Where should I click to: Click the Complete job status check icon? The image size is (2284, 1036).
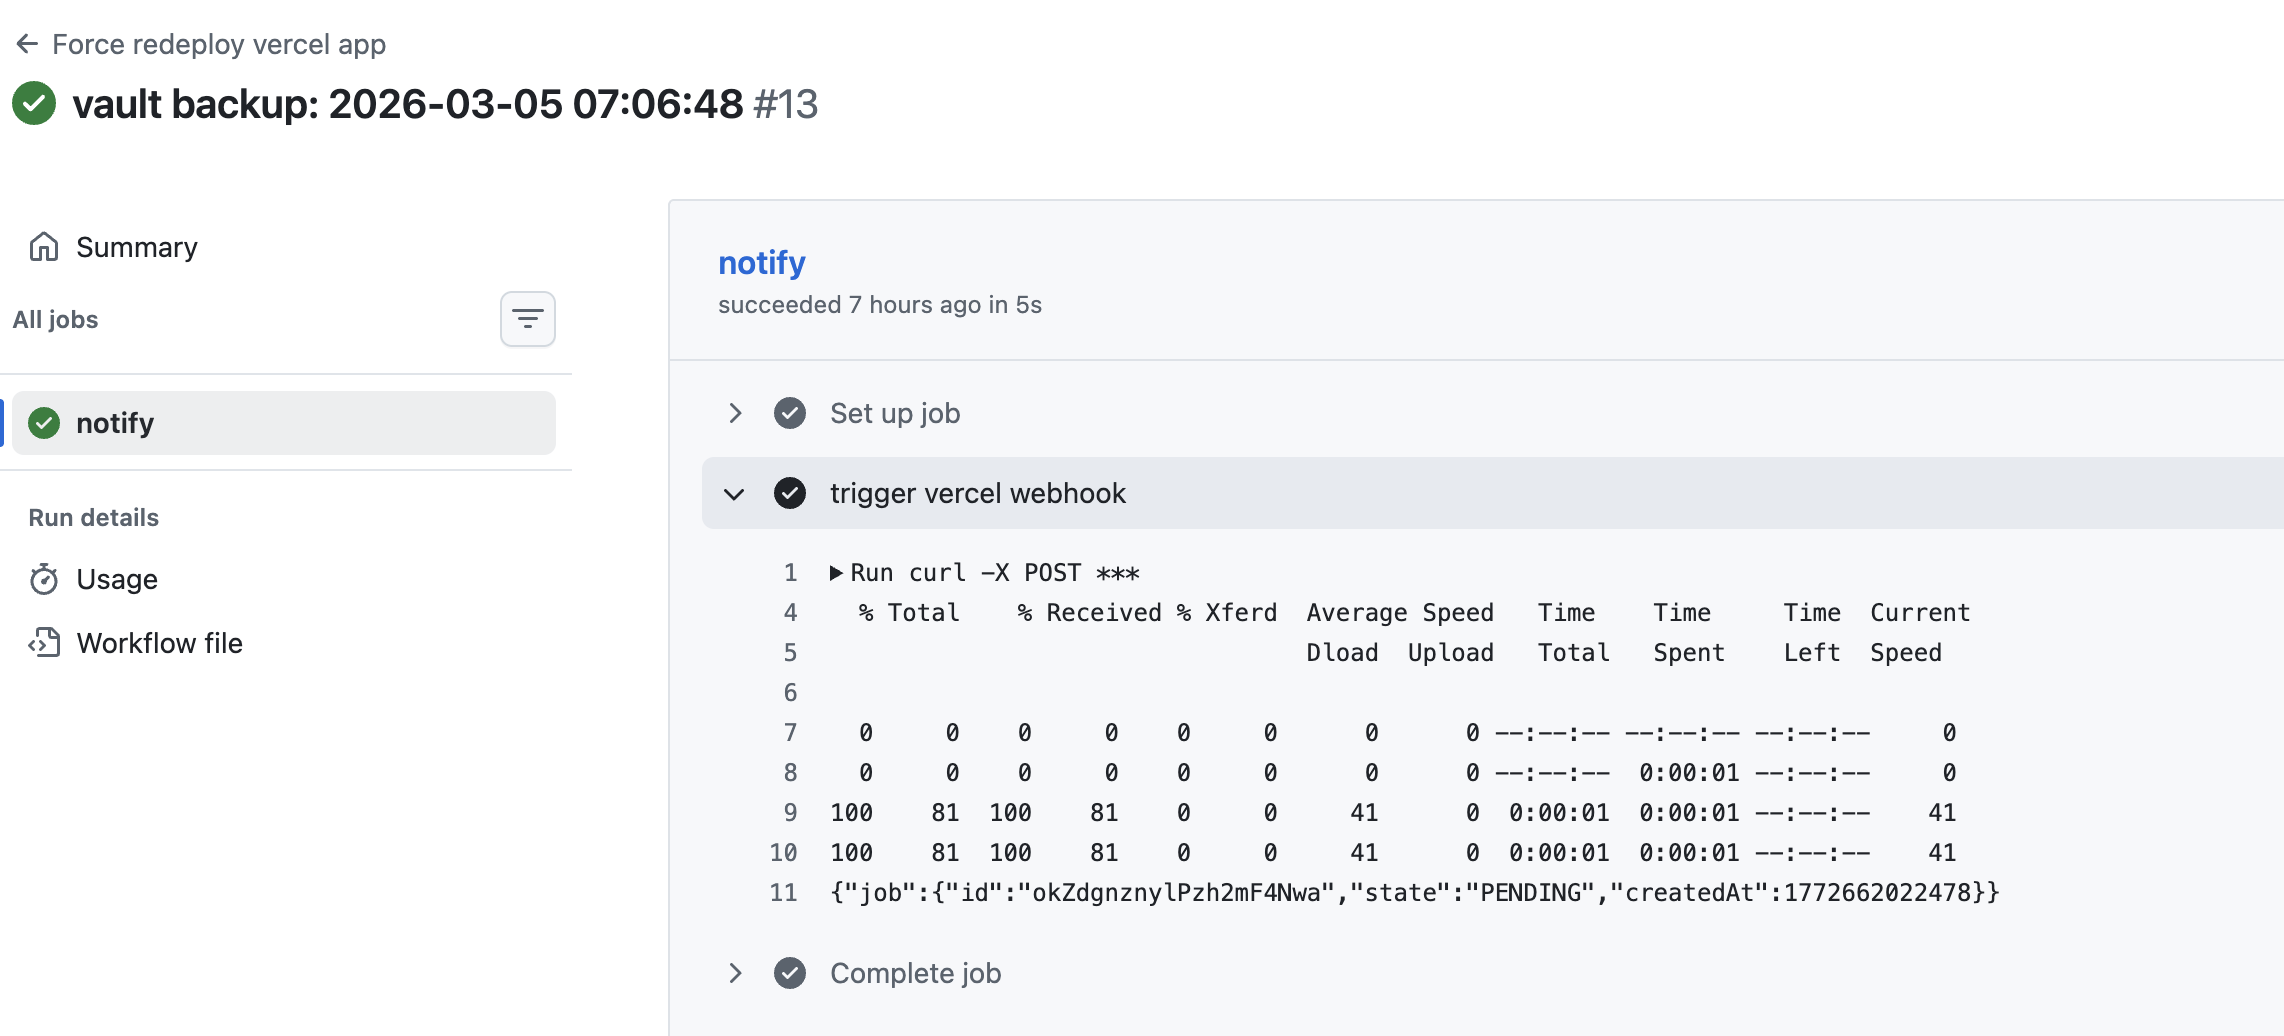790,973
